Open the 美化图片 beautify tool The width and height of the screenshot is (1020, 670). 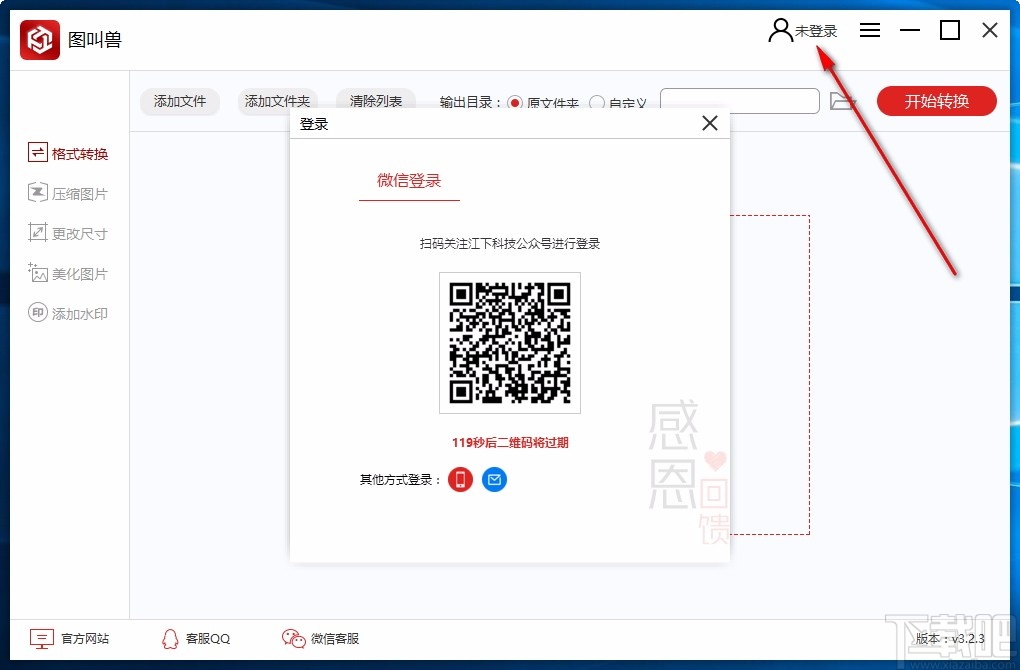tap(68, 272)
